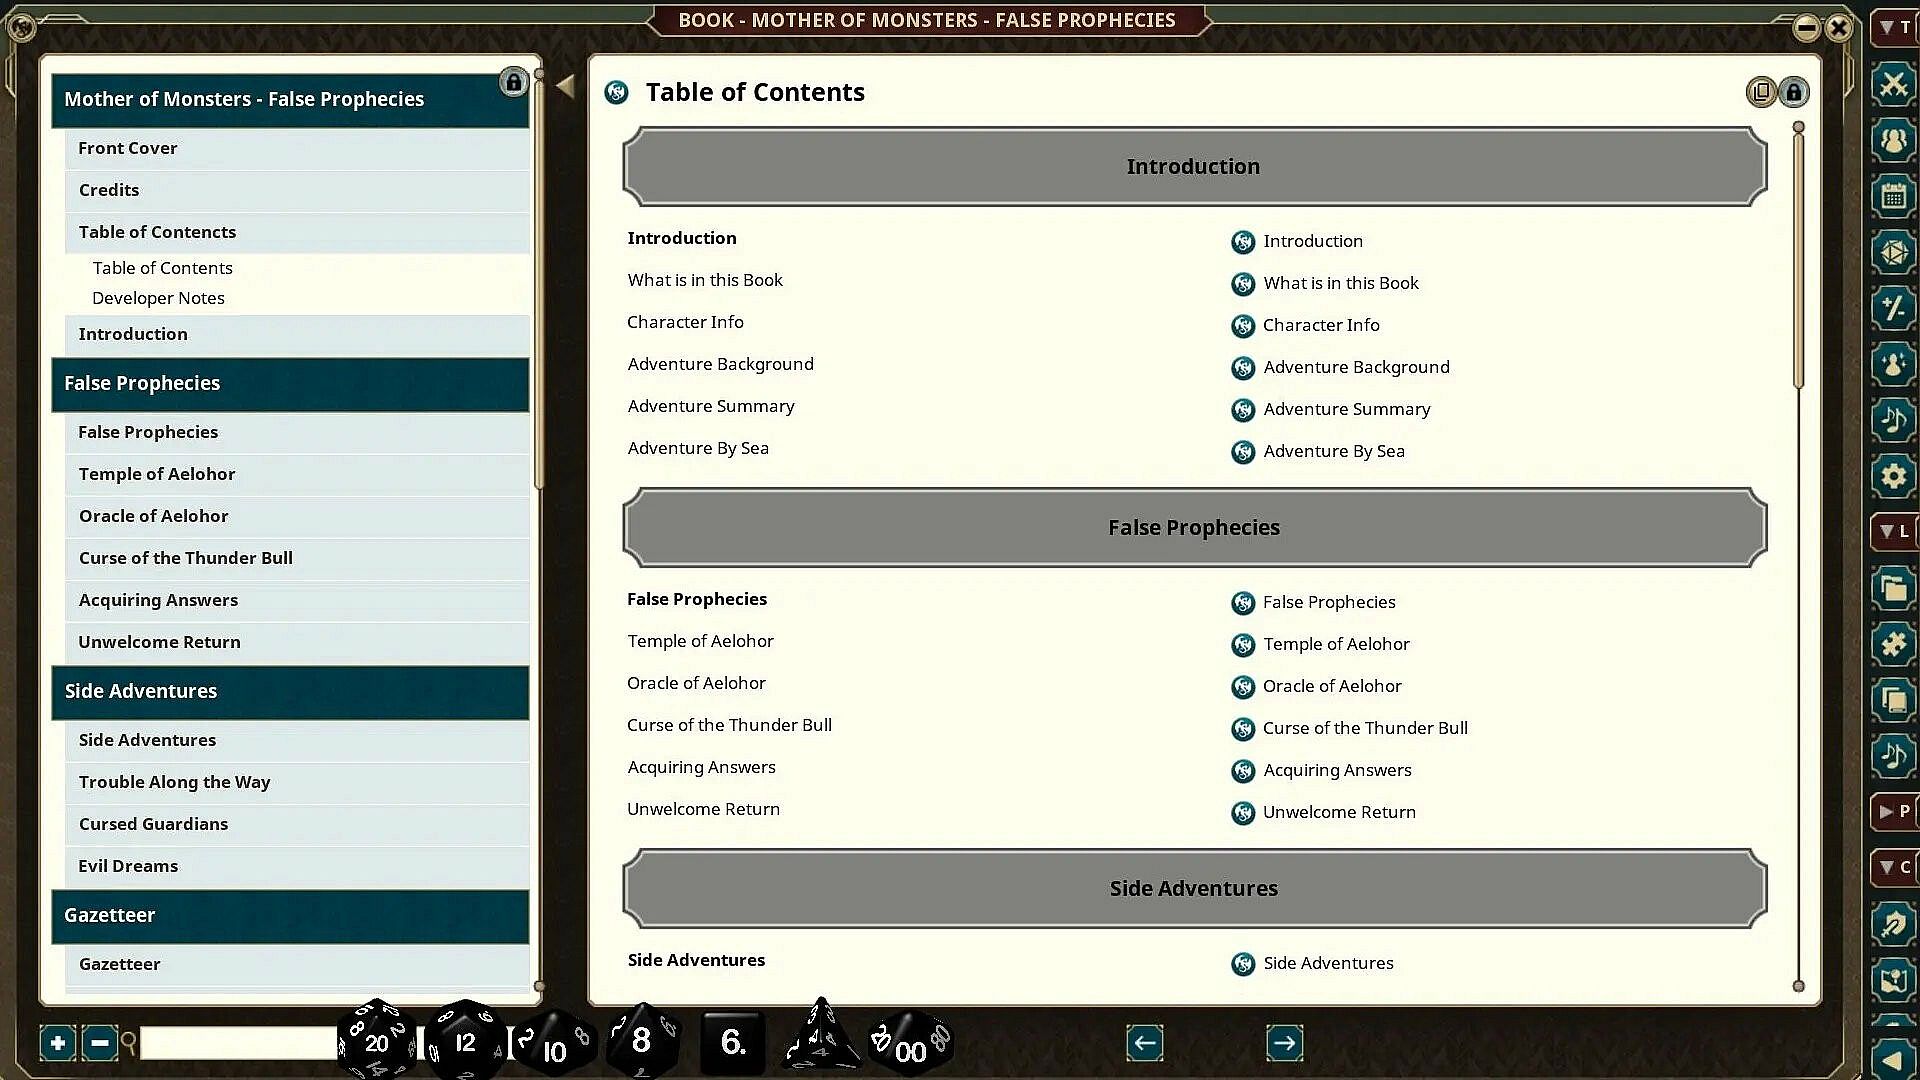Expand the P sidebar section
This screenshot has height=1080, width=1920.
1893,811
